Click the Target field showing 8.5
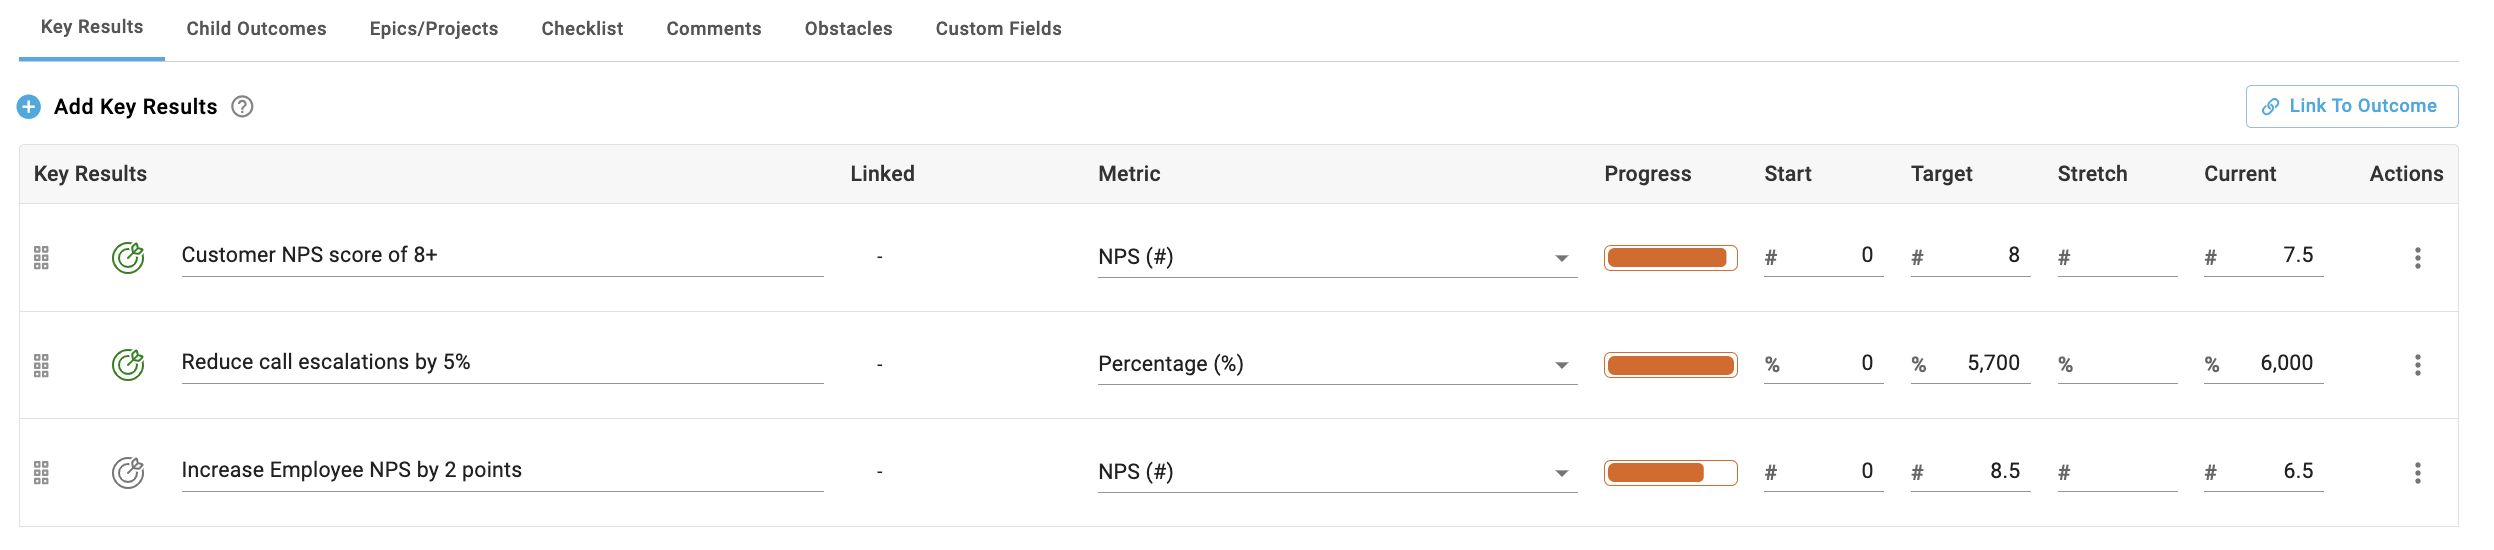 (1970, 472)
